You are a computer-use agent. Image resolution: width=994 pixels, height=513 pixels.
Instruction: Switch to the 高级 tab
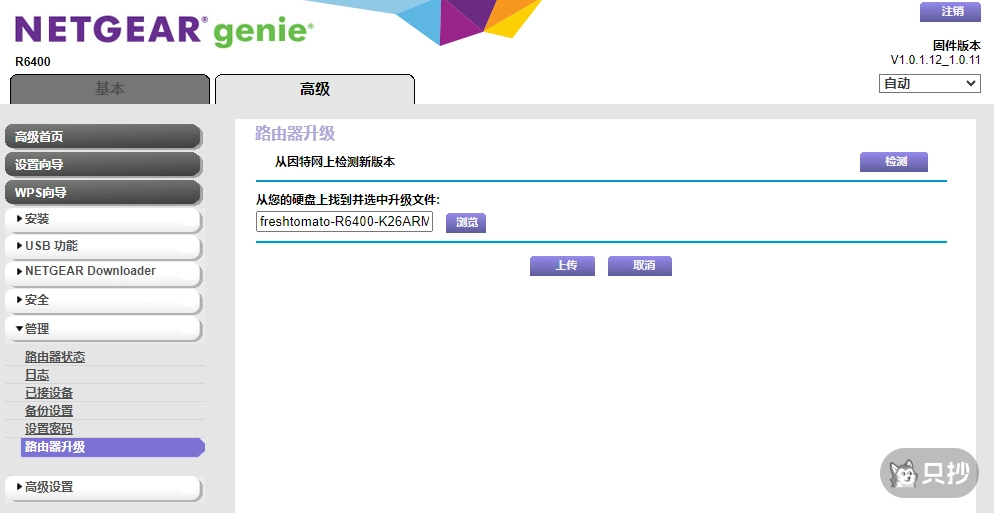tap(315, 89)
